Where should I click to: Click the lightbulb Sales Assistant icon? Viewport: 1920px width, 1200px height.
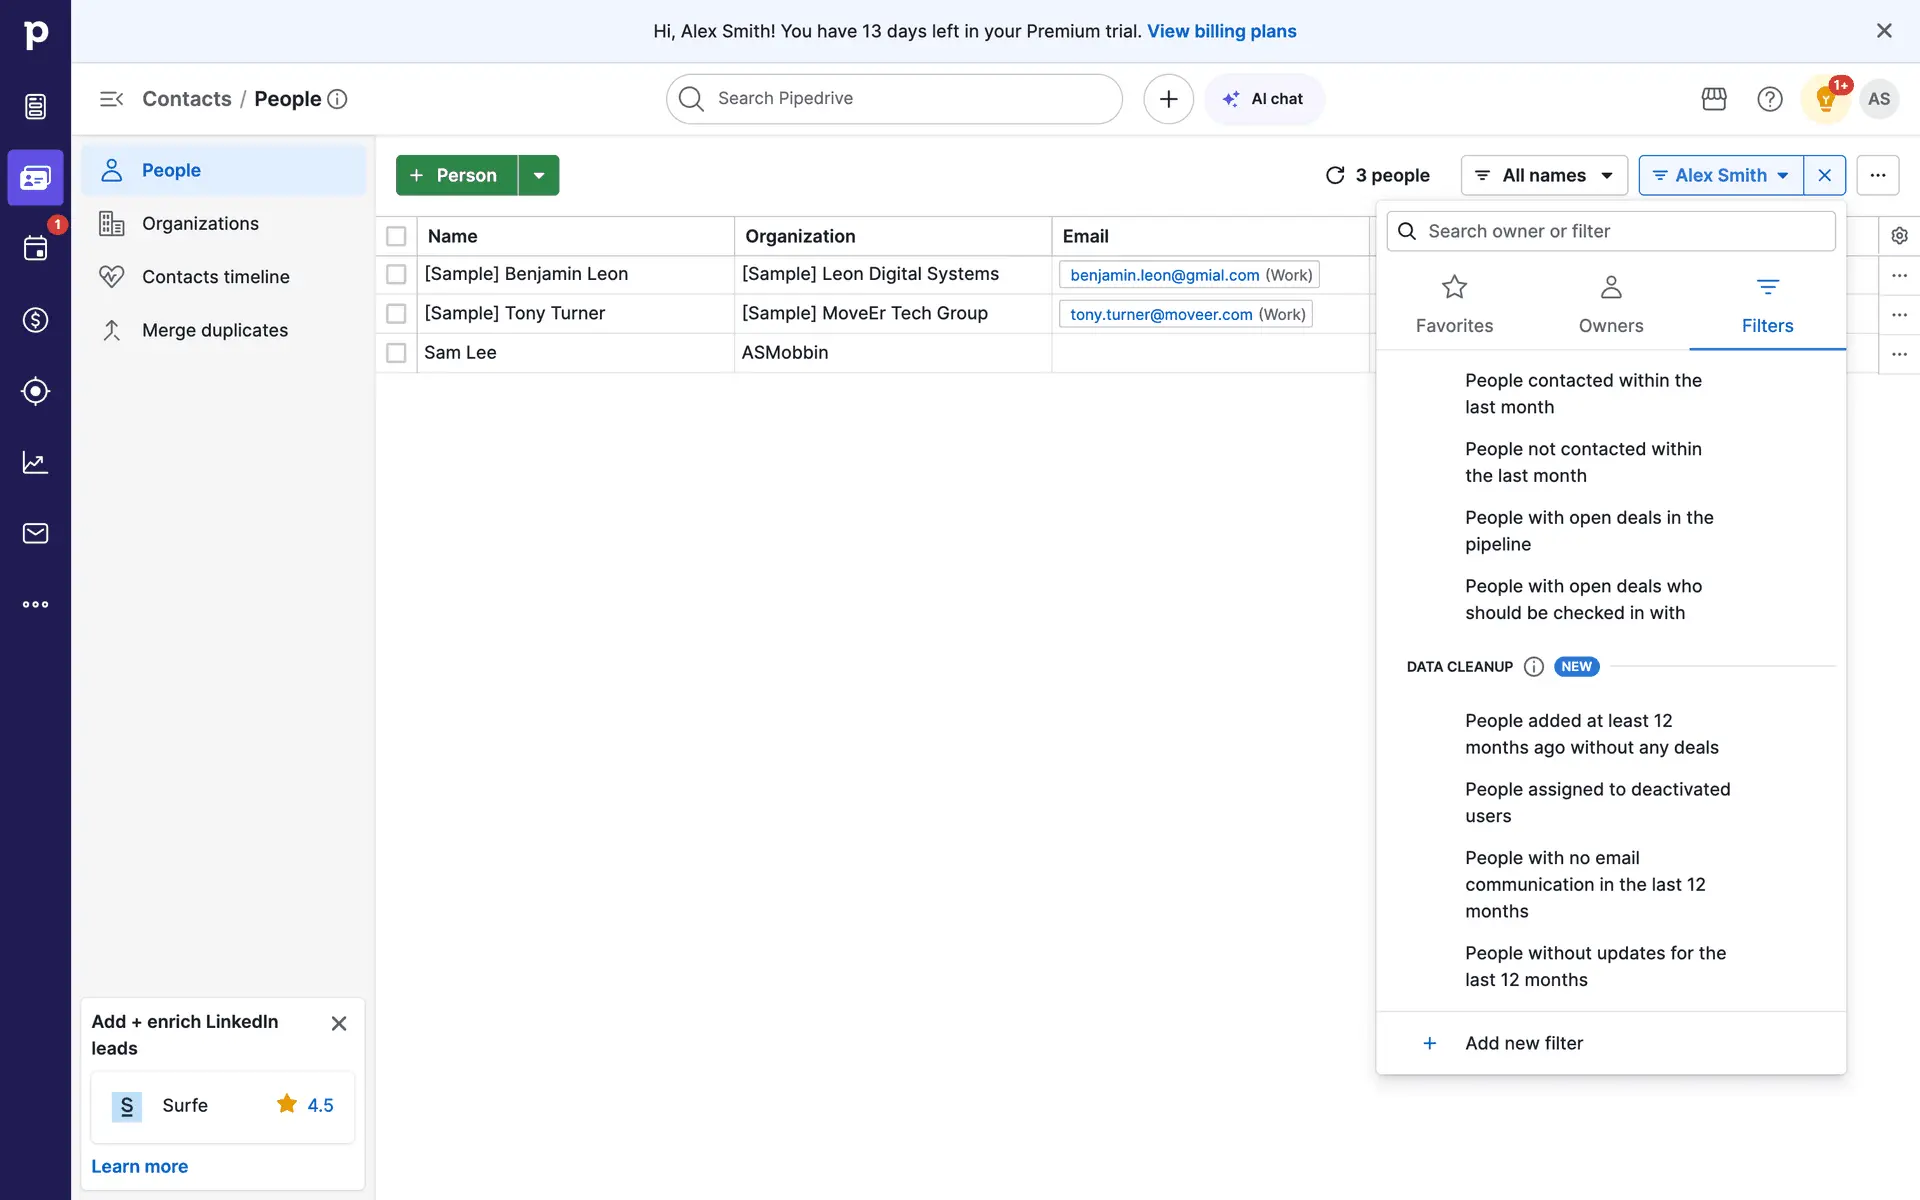(x=1825, y=99)
